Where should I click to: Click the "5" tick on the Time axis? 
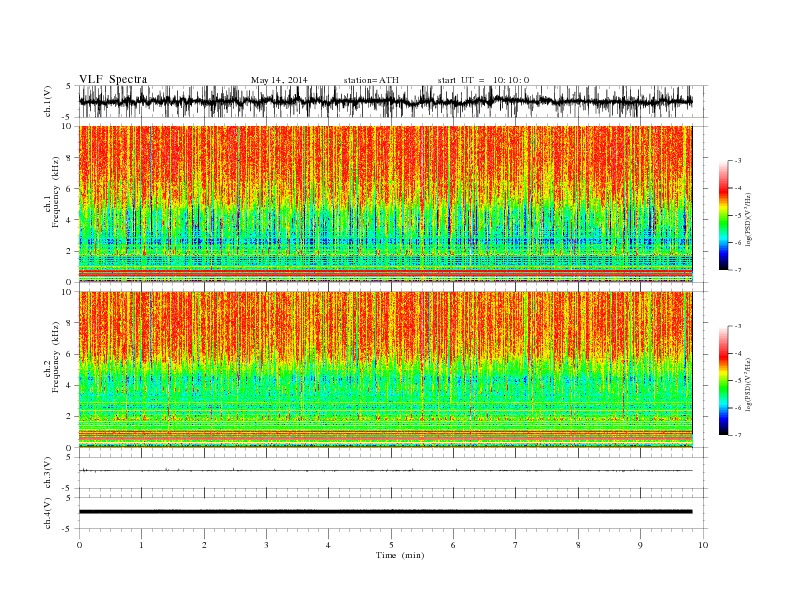click(x=391, y=545)
